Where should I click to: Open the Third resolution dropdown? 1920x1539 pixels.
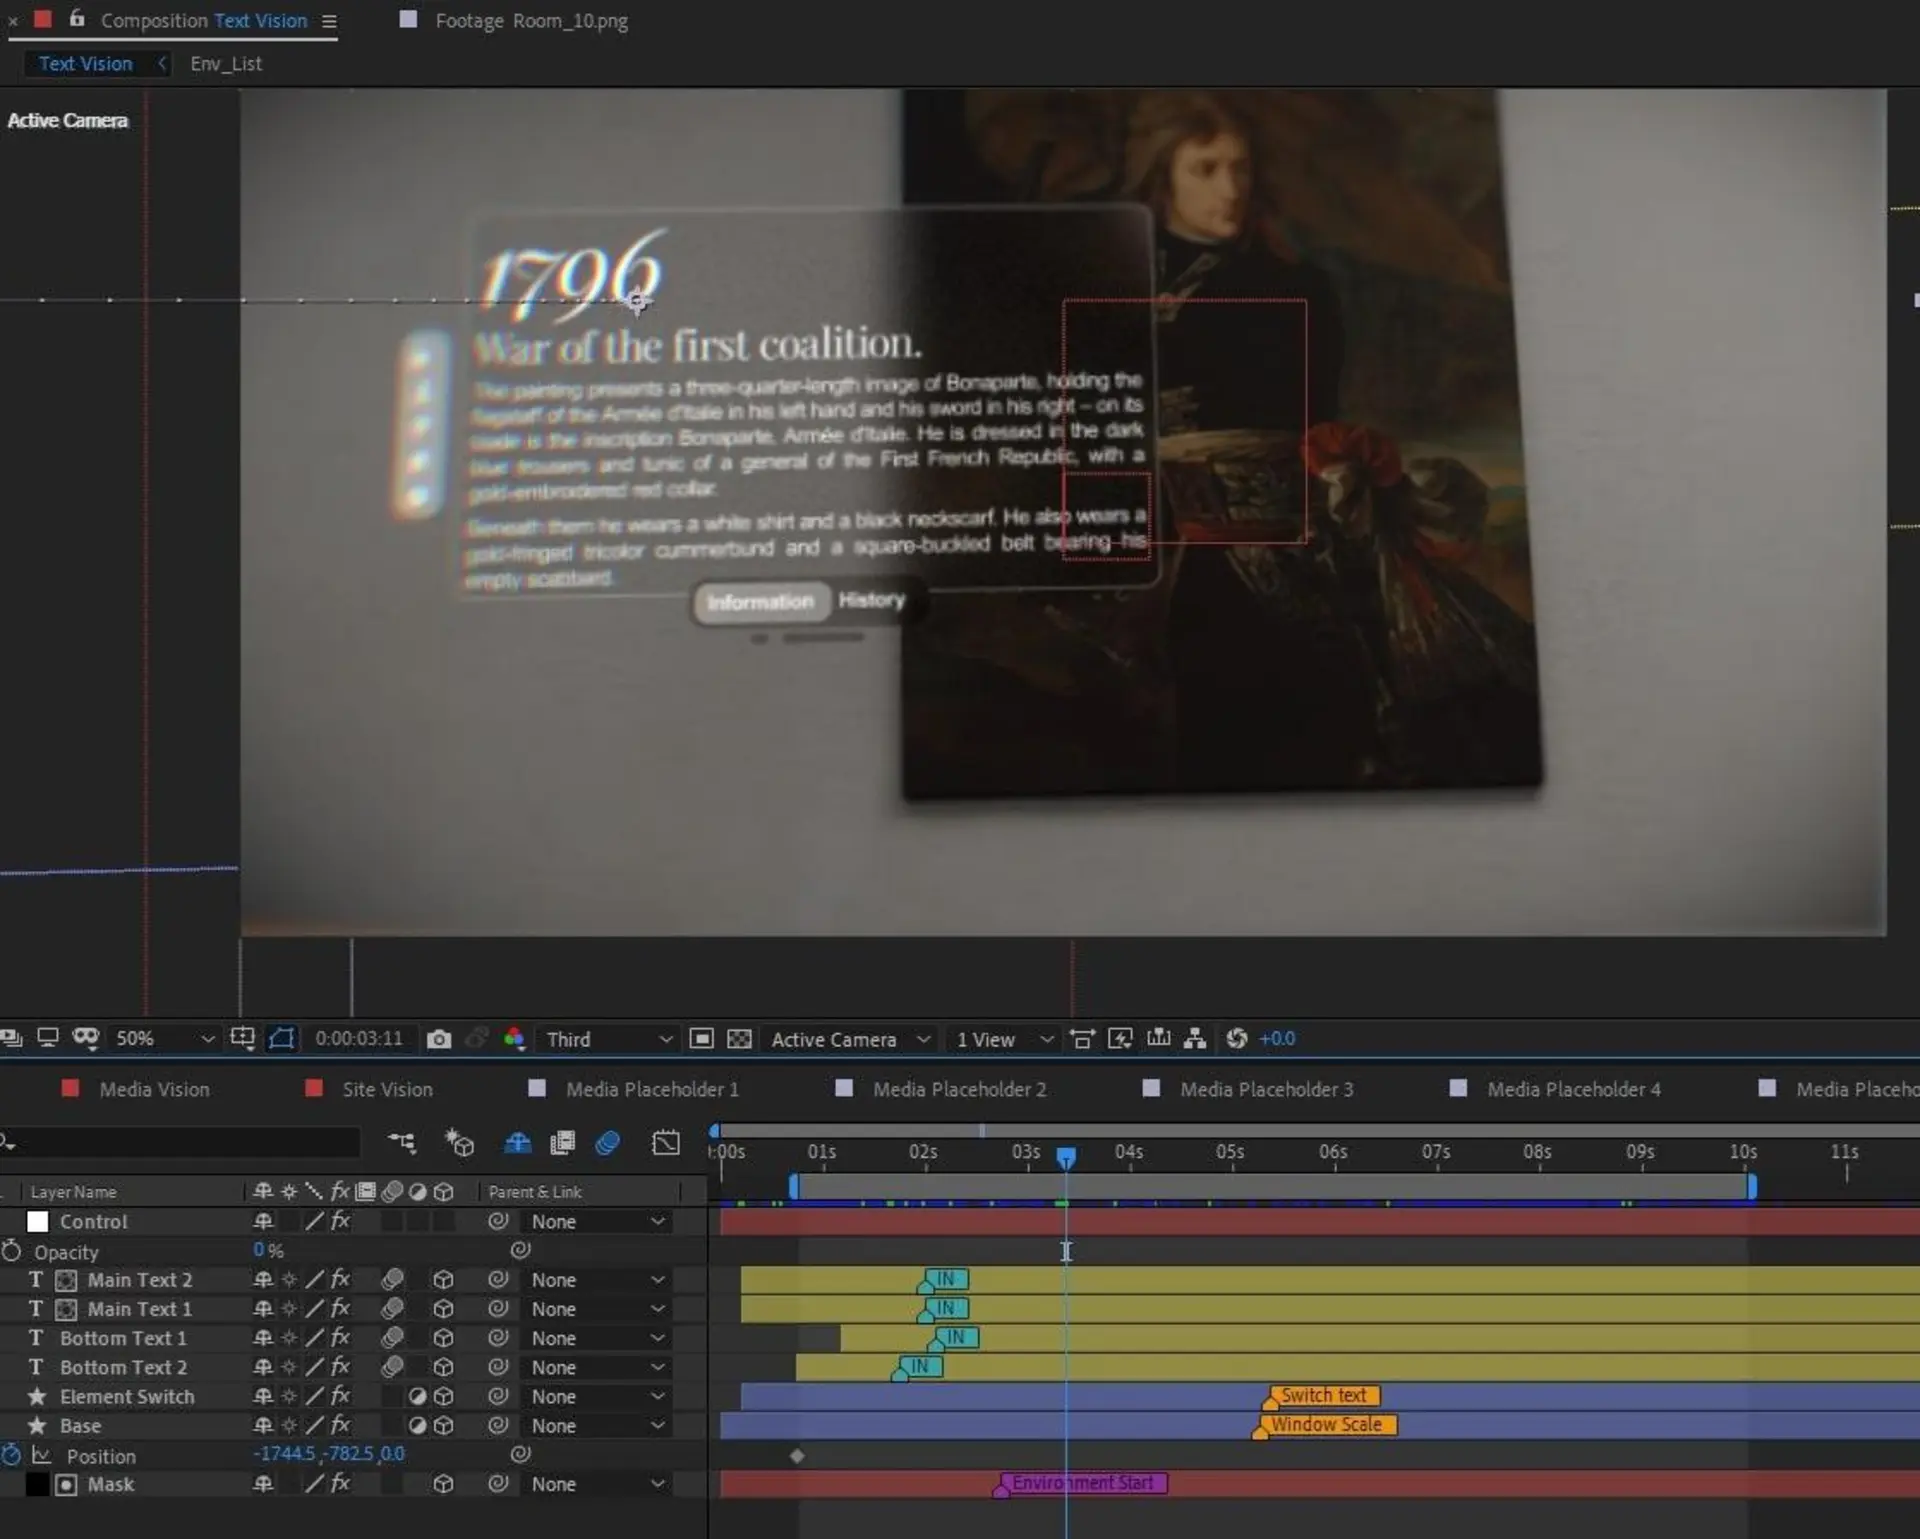pos(607,1039)
